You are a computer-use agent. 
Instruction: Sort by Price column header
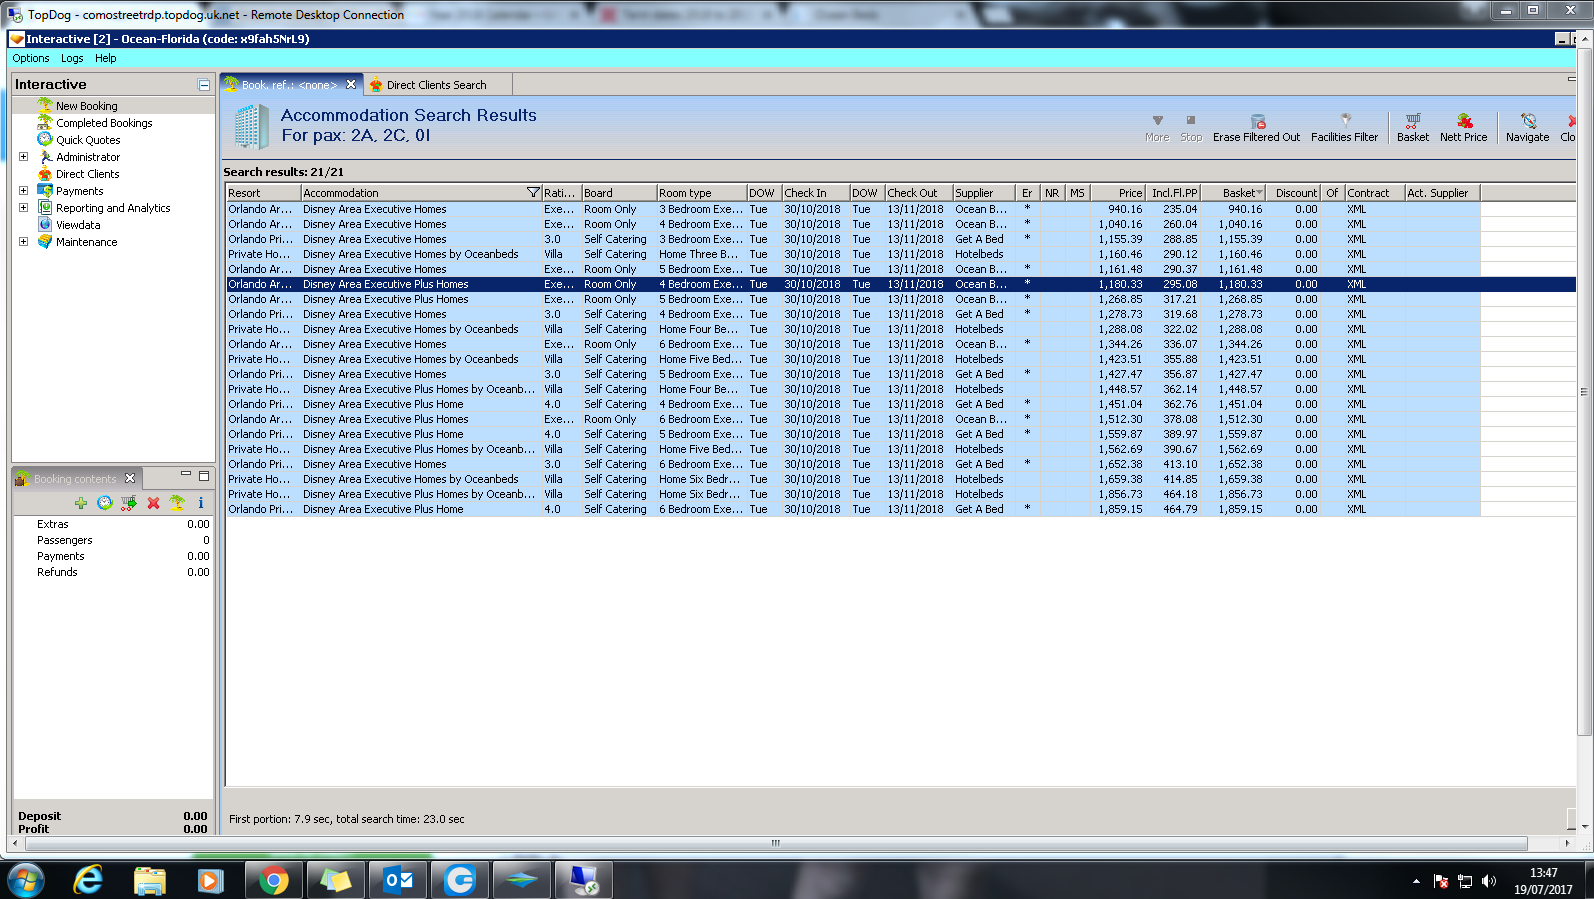click(x=1117, y=193)
